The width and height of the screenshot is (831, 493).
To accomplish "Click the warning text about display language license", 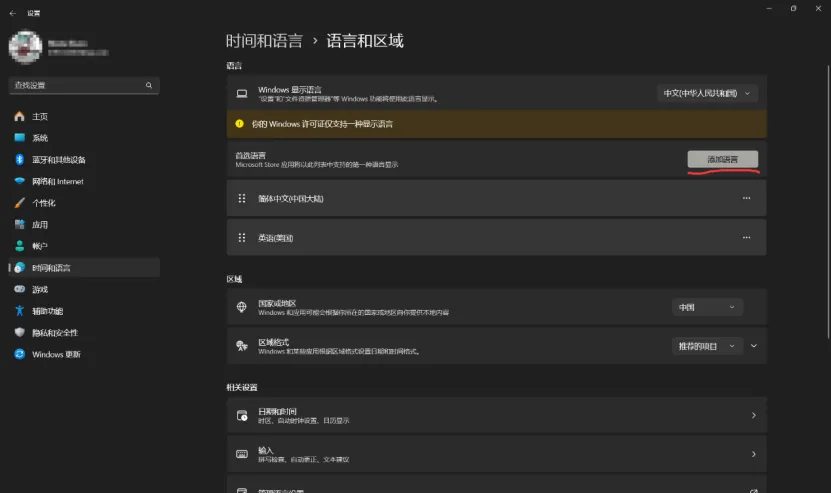I will (x=322, y=124).
